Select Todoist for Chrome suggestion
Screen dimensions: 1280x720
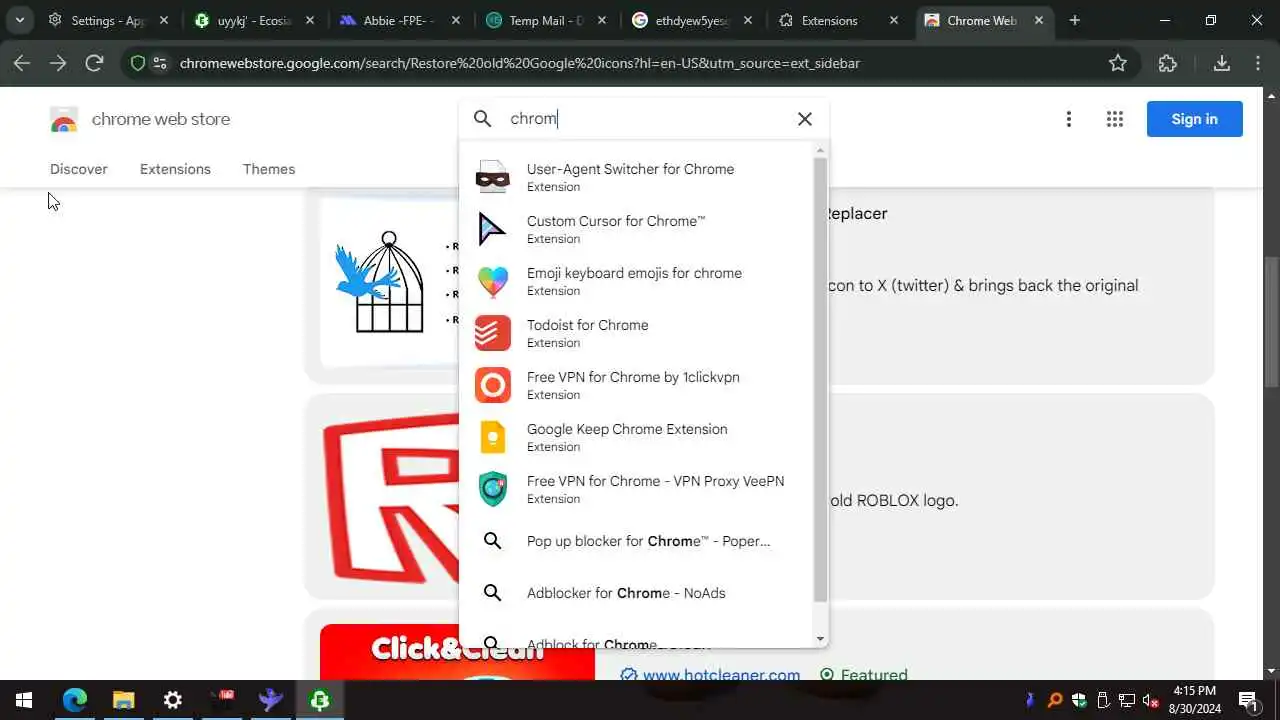point(637,333)
